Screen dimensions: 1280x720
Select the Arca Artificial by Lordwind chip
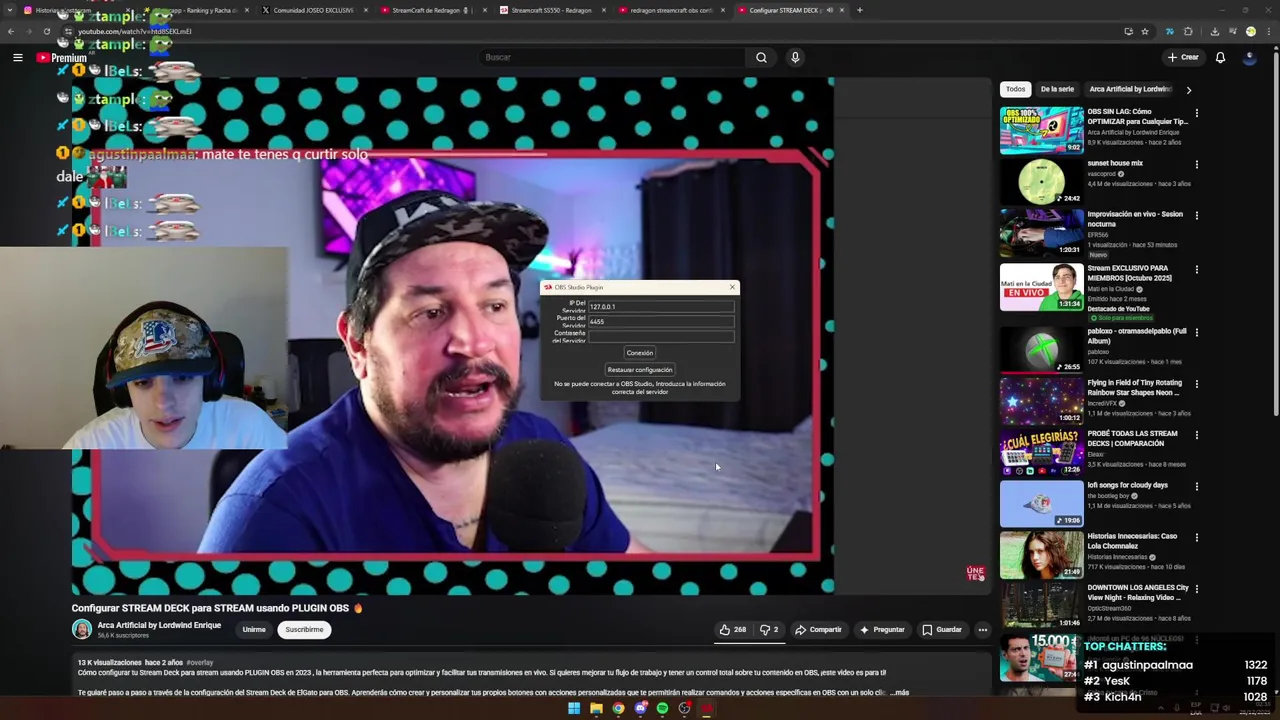point(1130,89)
